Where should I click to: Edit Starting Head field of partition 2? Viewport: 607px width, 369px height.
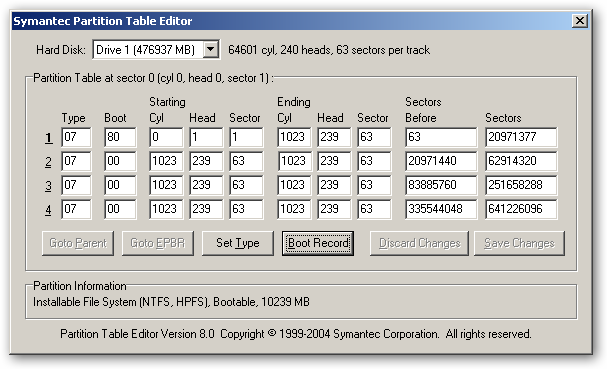click(x=206, y=161)
